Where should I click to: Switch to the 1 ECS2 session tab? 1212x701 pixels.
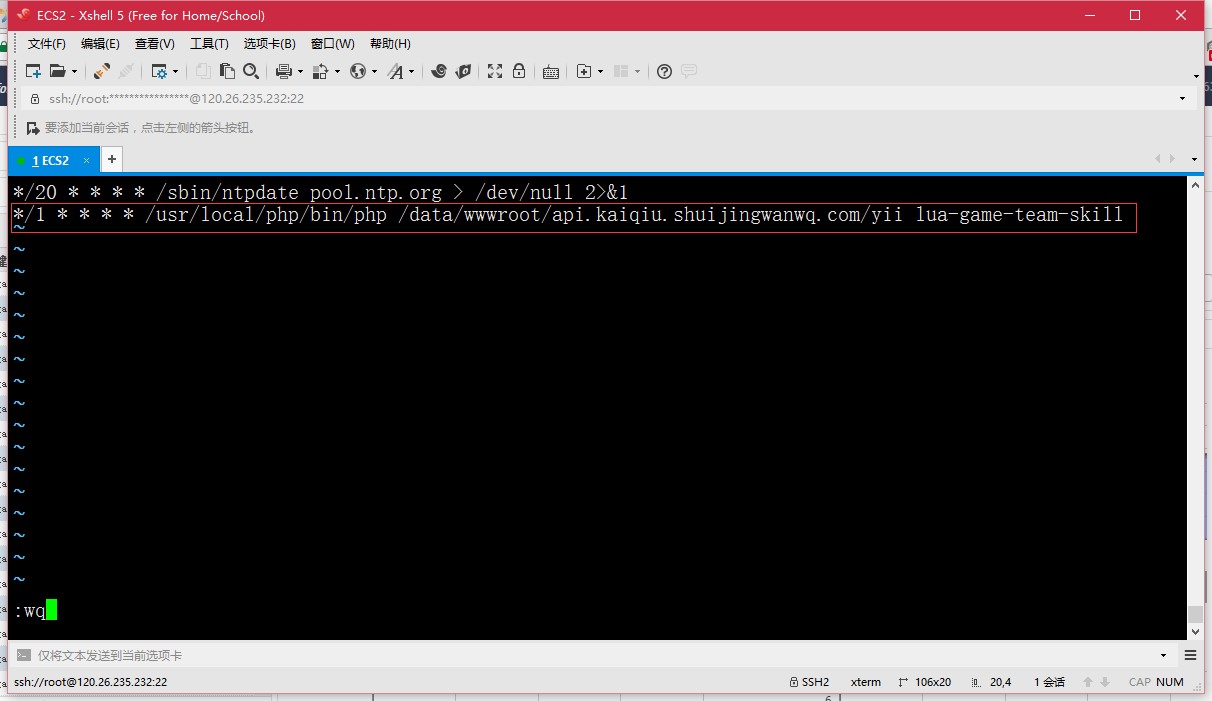tap(50, 160)
